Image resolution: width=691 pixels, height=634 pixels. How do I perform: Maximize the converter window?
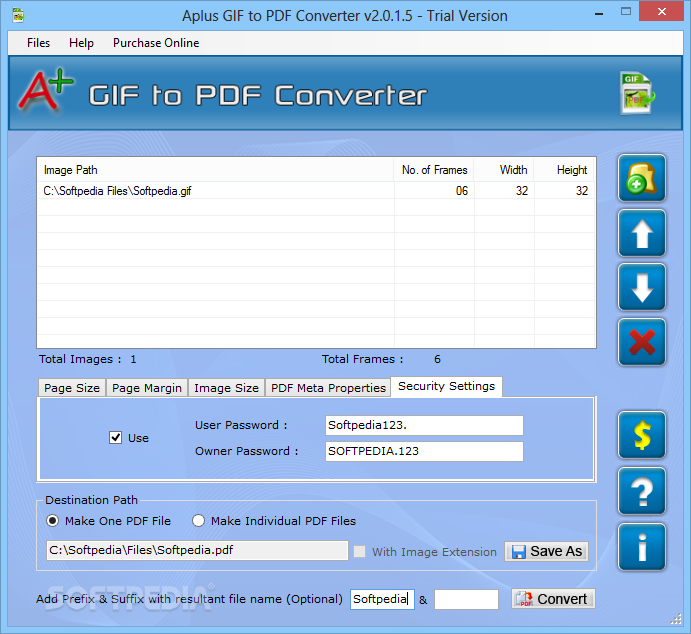[626, 12]
